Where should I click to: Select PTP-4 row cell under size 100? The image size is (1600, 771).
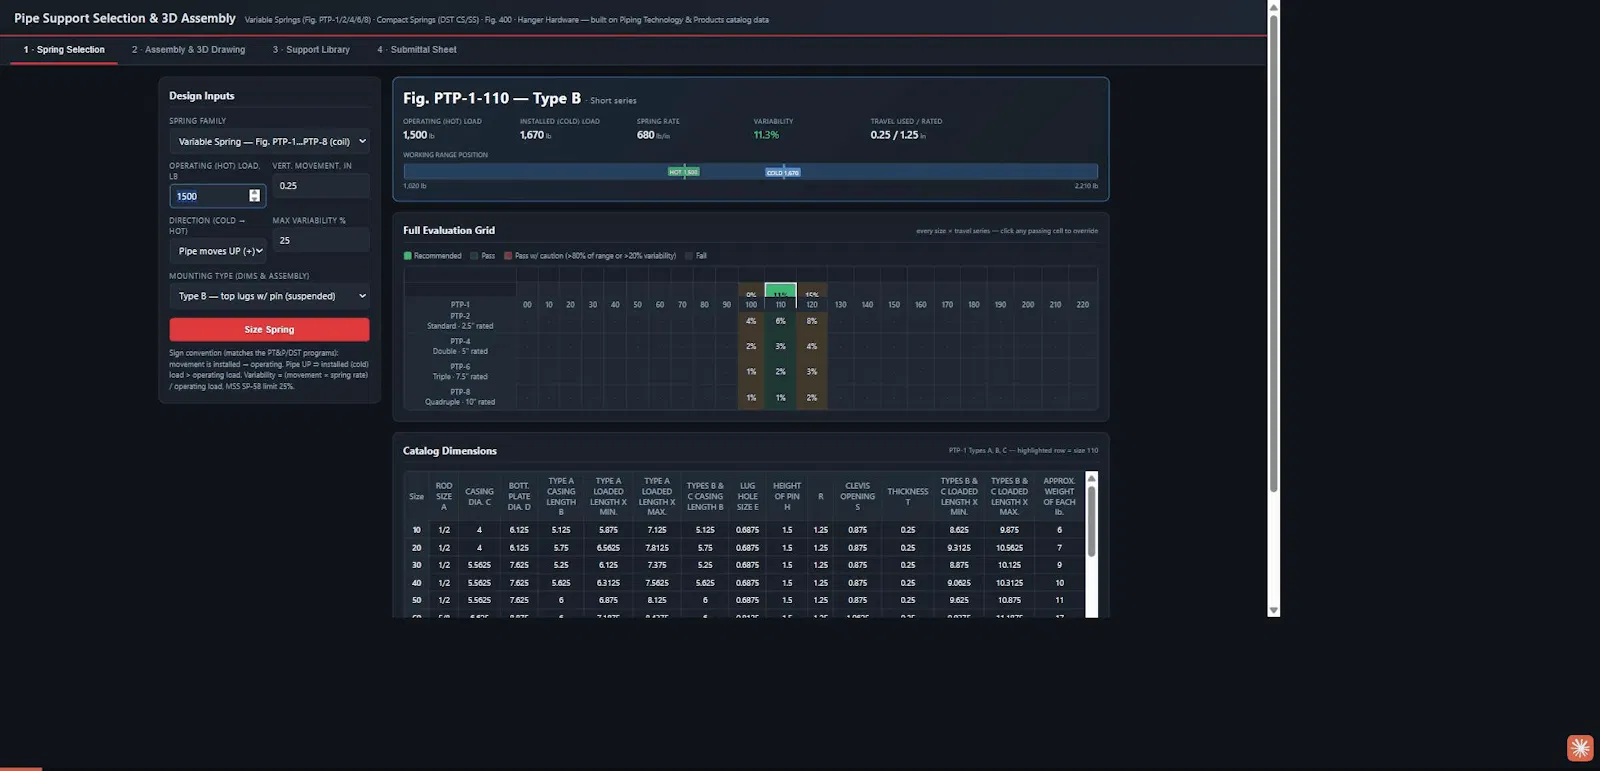pos(751,346)
